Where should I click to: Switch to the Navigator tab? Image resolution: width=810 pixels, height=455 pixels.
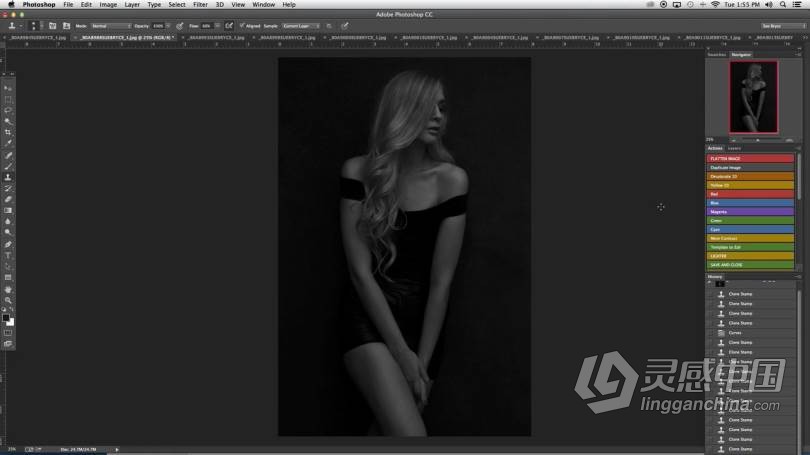tap(741, 54)
